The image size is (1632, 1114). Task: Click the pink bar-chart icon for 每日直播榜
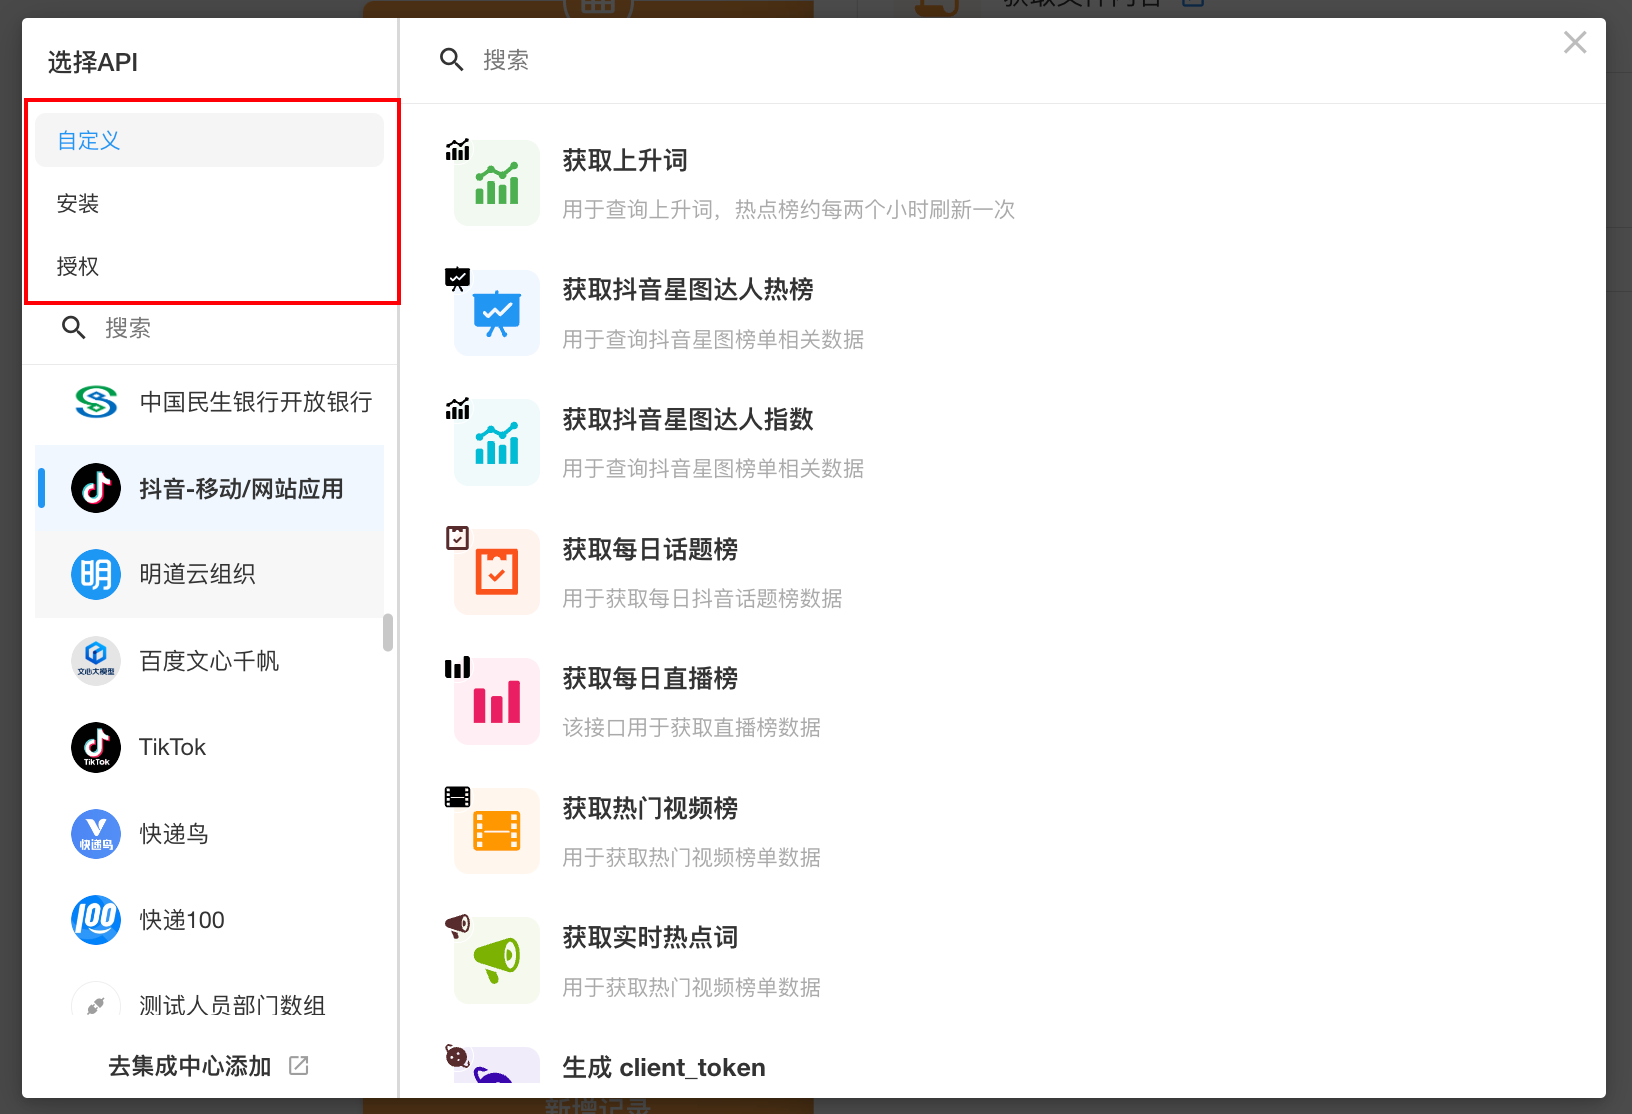[x=497, y=702]
